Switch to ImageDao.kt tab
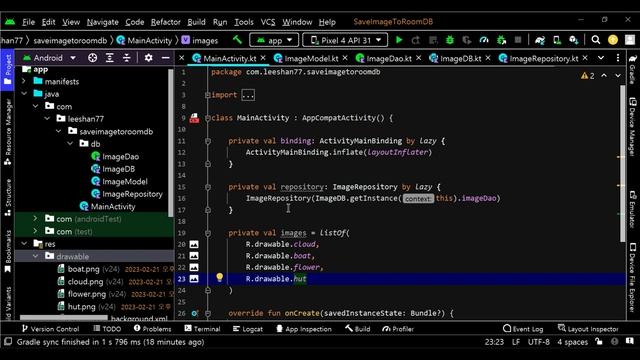This screenshot has width=640, height=360. click(389, 58)
